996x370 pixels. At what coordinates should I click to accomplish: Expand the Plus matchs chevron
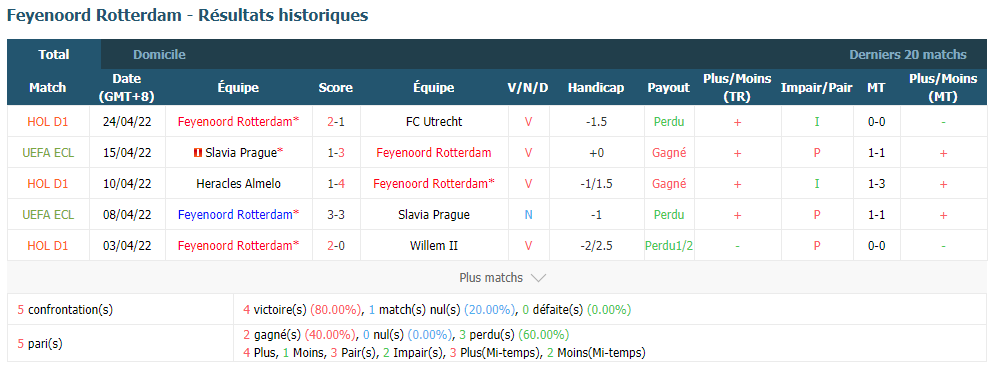537,278
